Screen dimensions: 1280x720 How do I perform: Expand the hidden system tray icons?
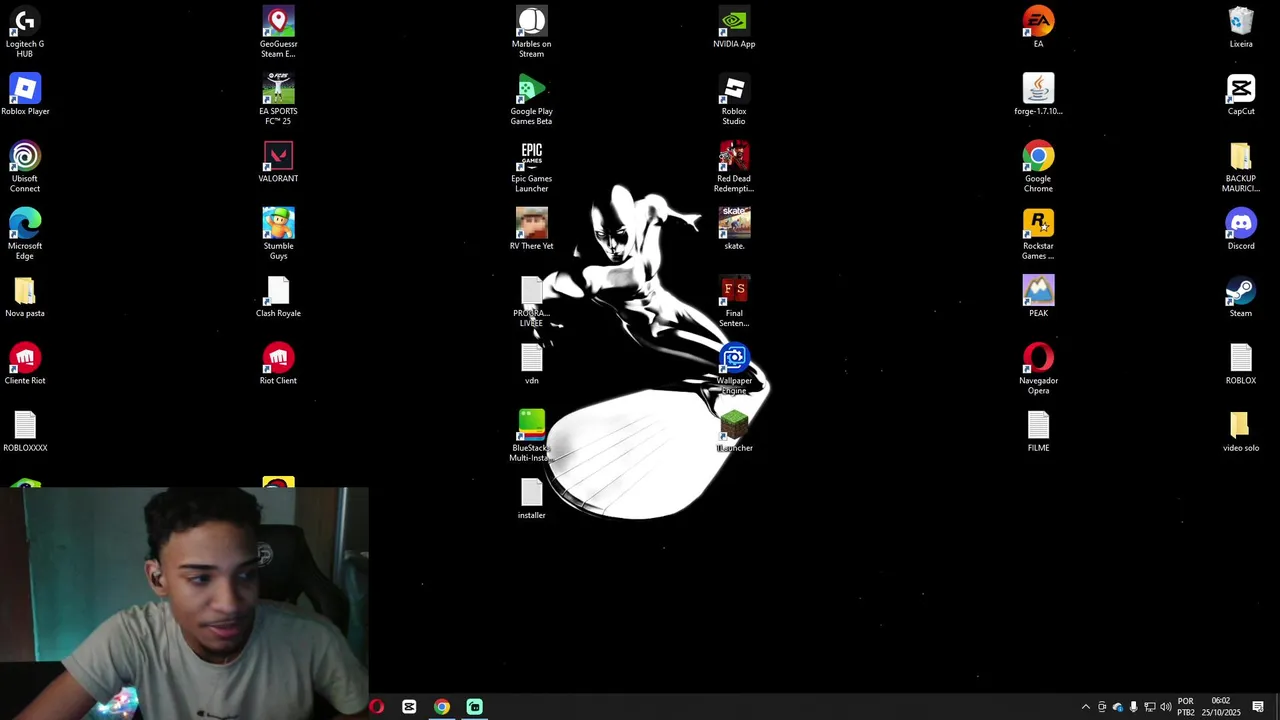pyautogui.click(x=1086, y=707)
